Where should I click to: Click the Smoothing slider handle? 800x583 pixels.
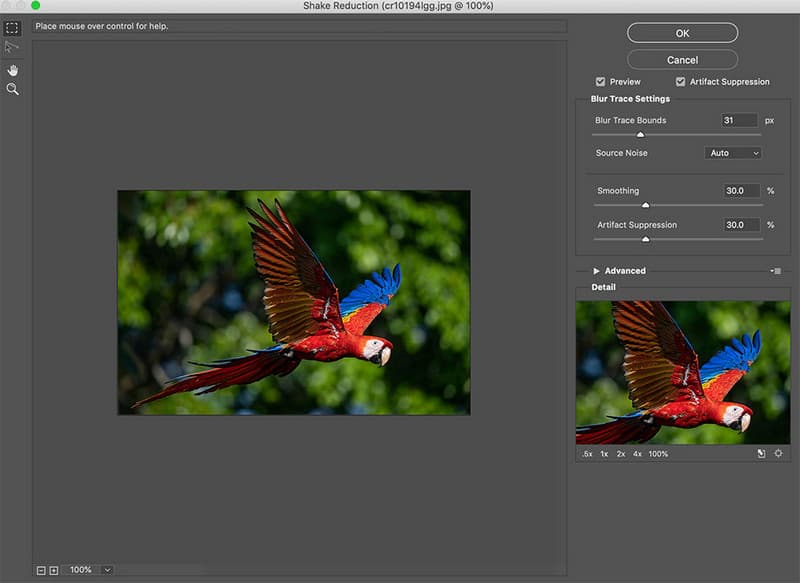[x=645, y=205]
